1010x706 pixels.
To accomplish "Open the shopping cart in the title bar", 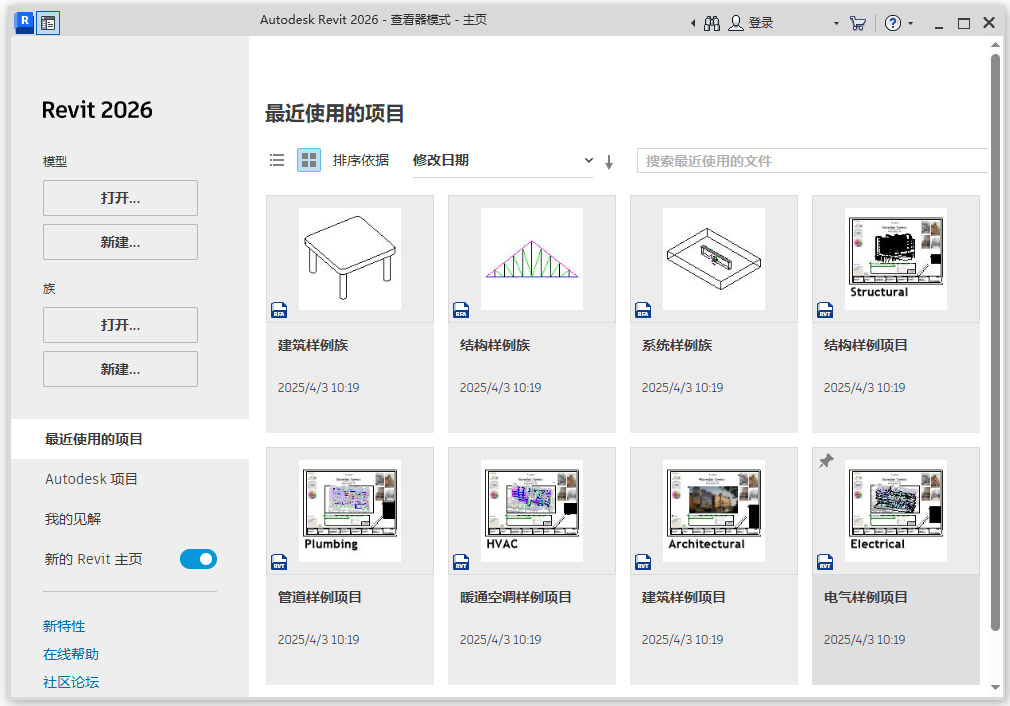I will pos(858,21).
